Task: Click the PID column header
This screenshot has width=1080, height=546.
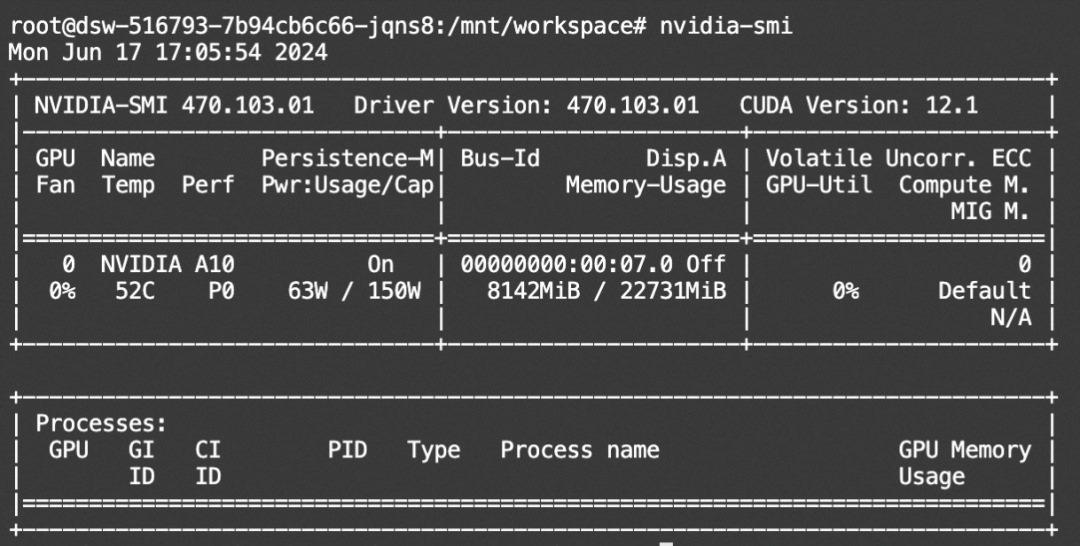Action: pyautogui.click(x=347, y=450)
